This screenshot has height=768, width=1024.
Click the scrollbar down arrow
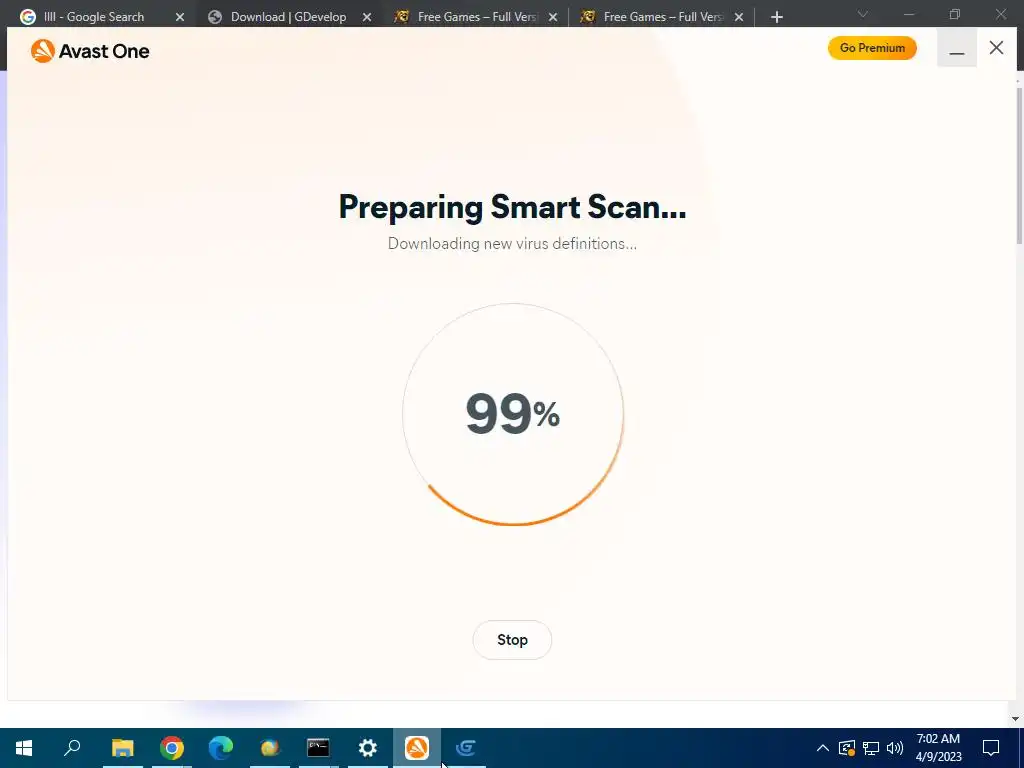pos(1016,719)
